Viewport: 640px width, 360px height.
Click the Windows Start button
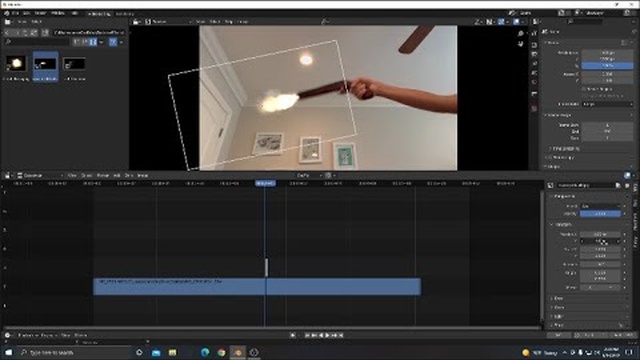[x=8, y=352]
